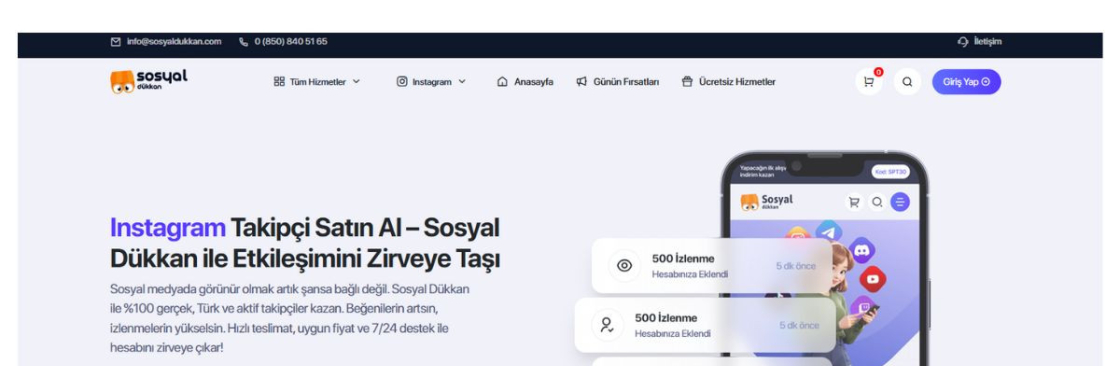This screenshot has height=366, width=1120.
Task: Click the user-check icon on the lower 500 İzlenme card
Action: point(606,325)
